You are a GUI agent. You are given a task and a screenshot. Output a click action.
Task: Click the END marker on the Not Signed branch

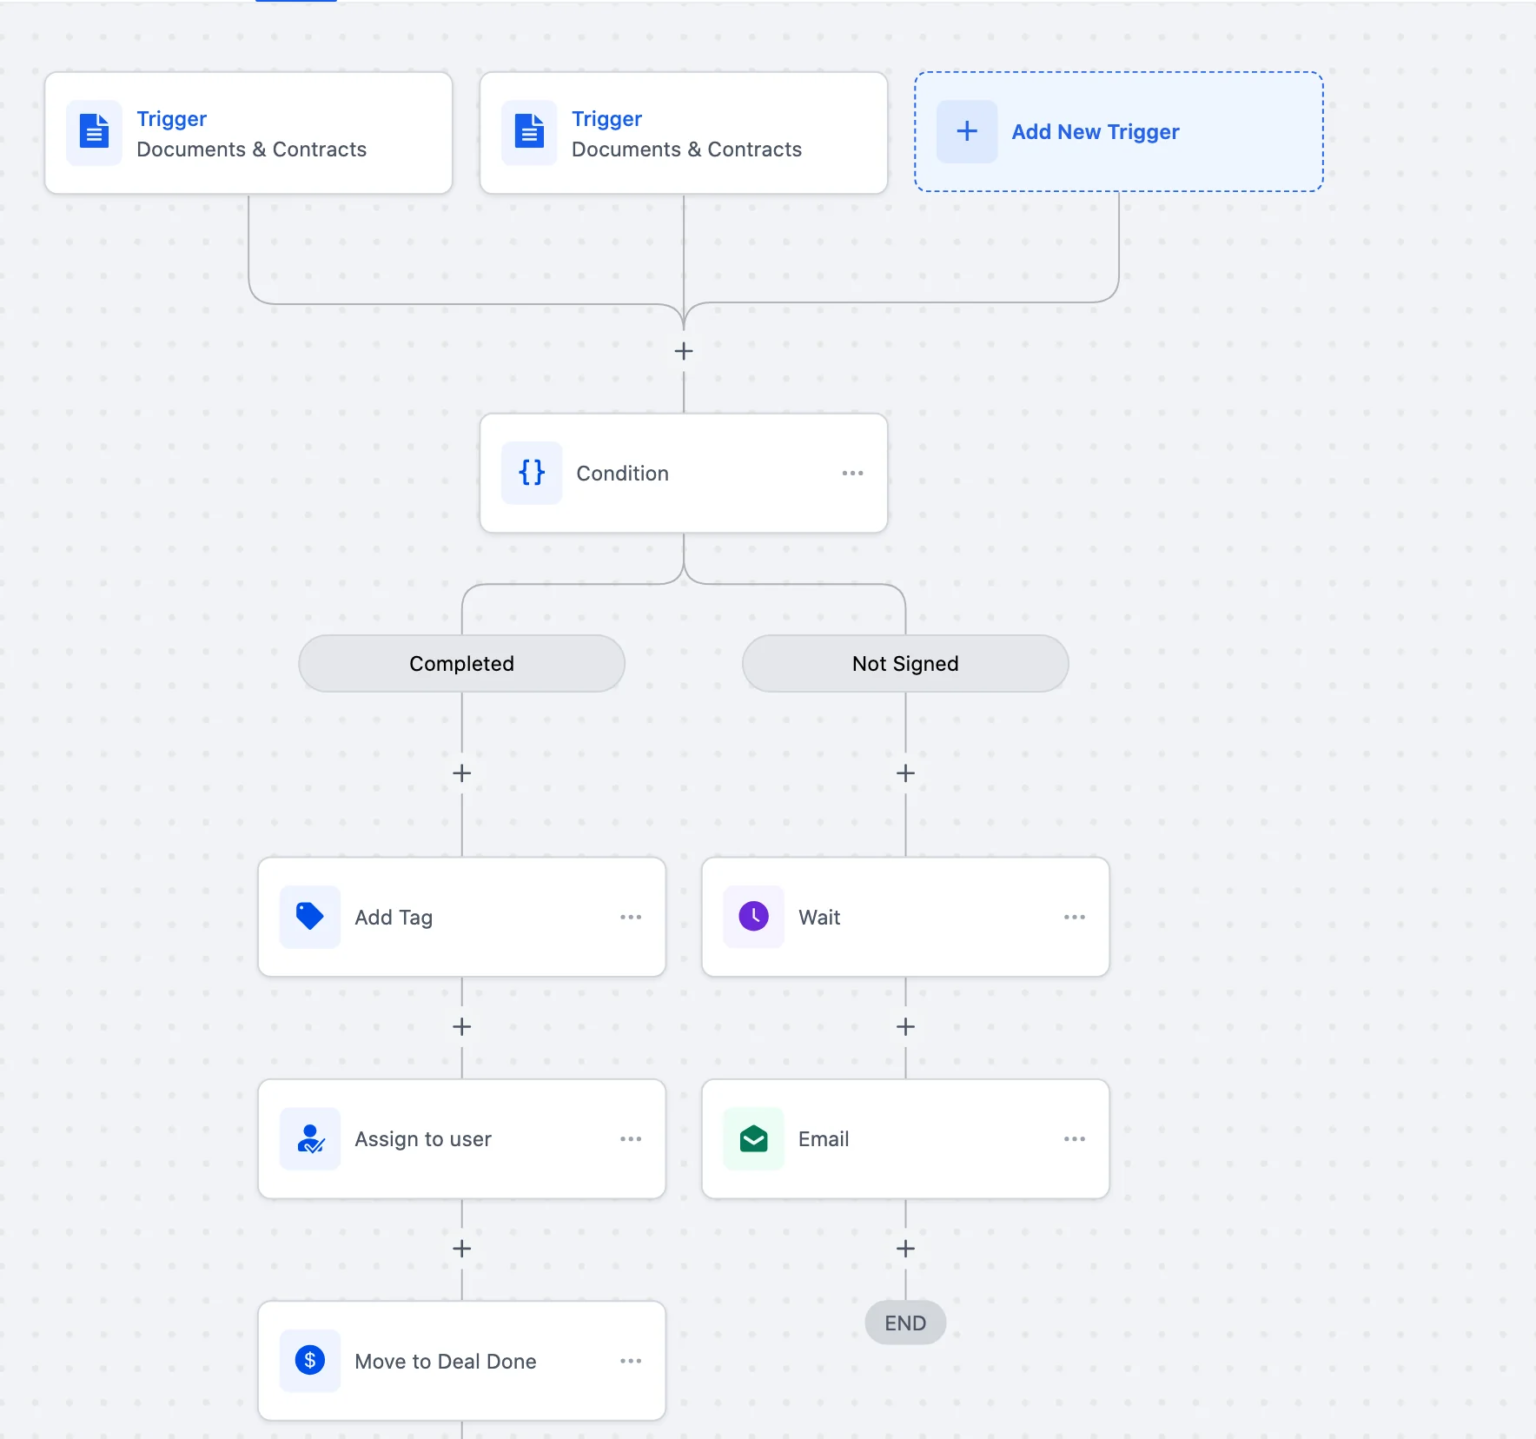tap(905, 1322)
